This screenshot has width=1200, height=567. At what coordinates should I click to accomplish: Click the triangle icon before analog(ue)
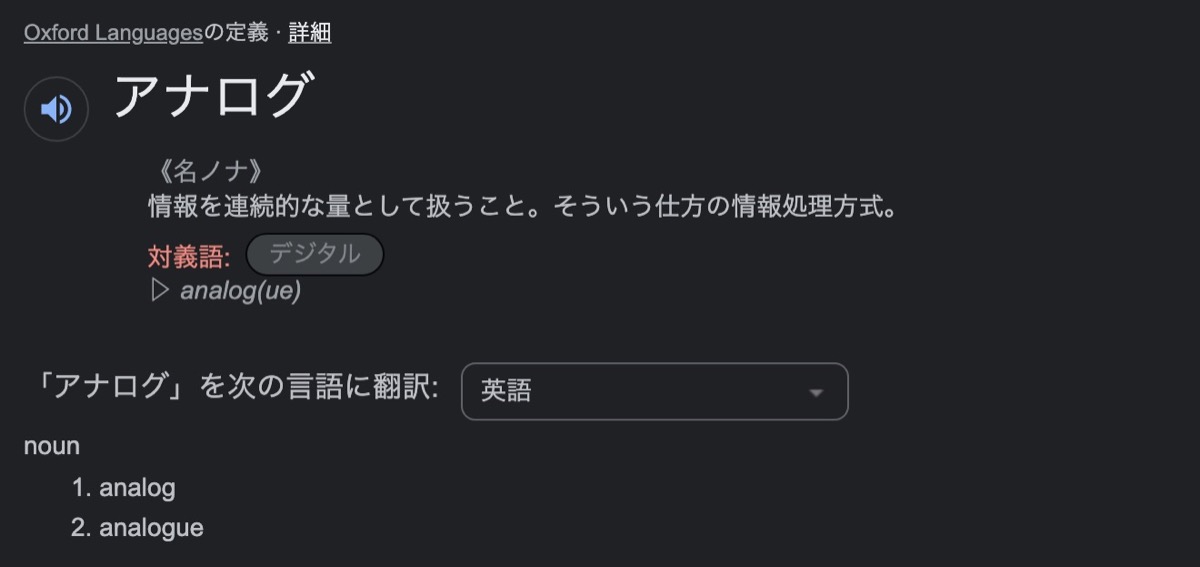(158, 291)
